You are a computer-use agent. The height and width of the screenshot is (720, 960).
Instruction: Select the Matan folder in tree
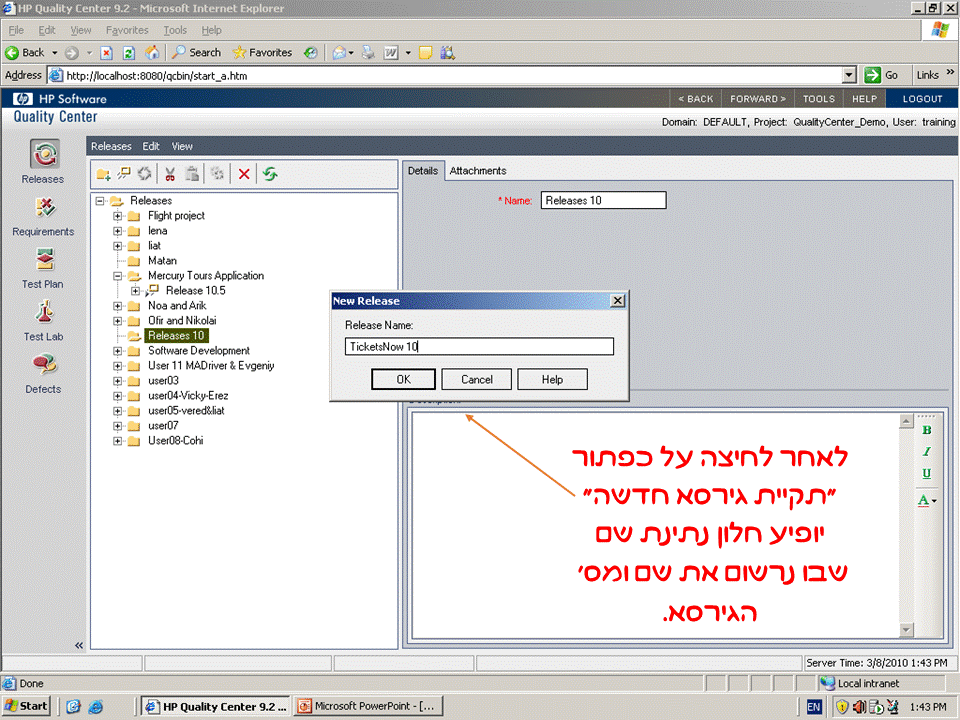click(x=162, y=261)
